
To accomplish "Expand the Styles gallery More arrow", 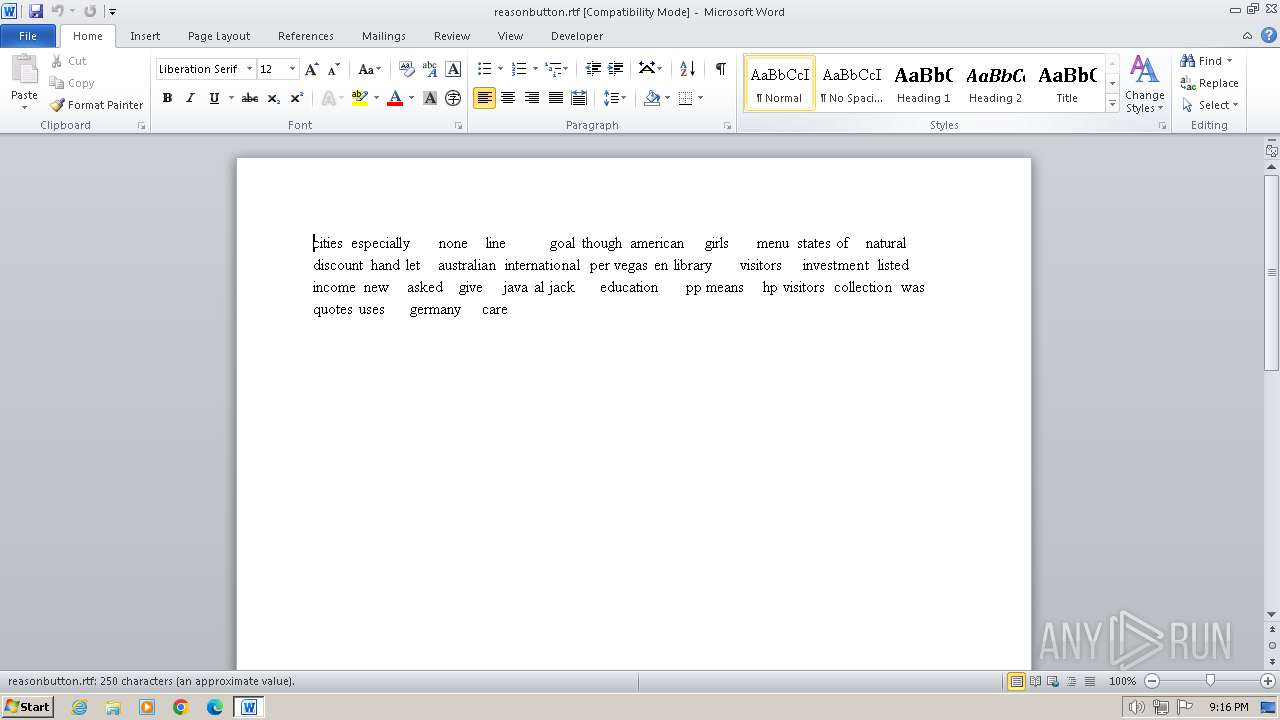I will (x=1112, y=104).
